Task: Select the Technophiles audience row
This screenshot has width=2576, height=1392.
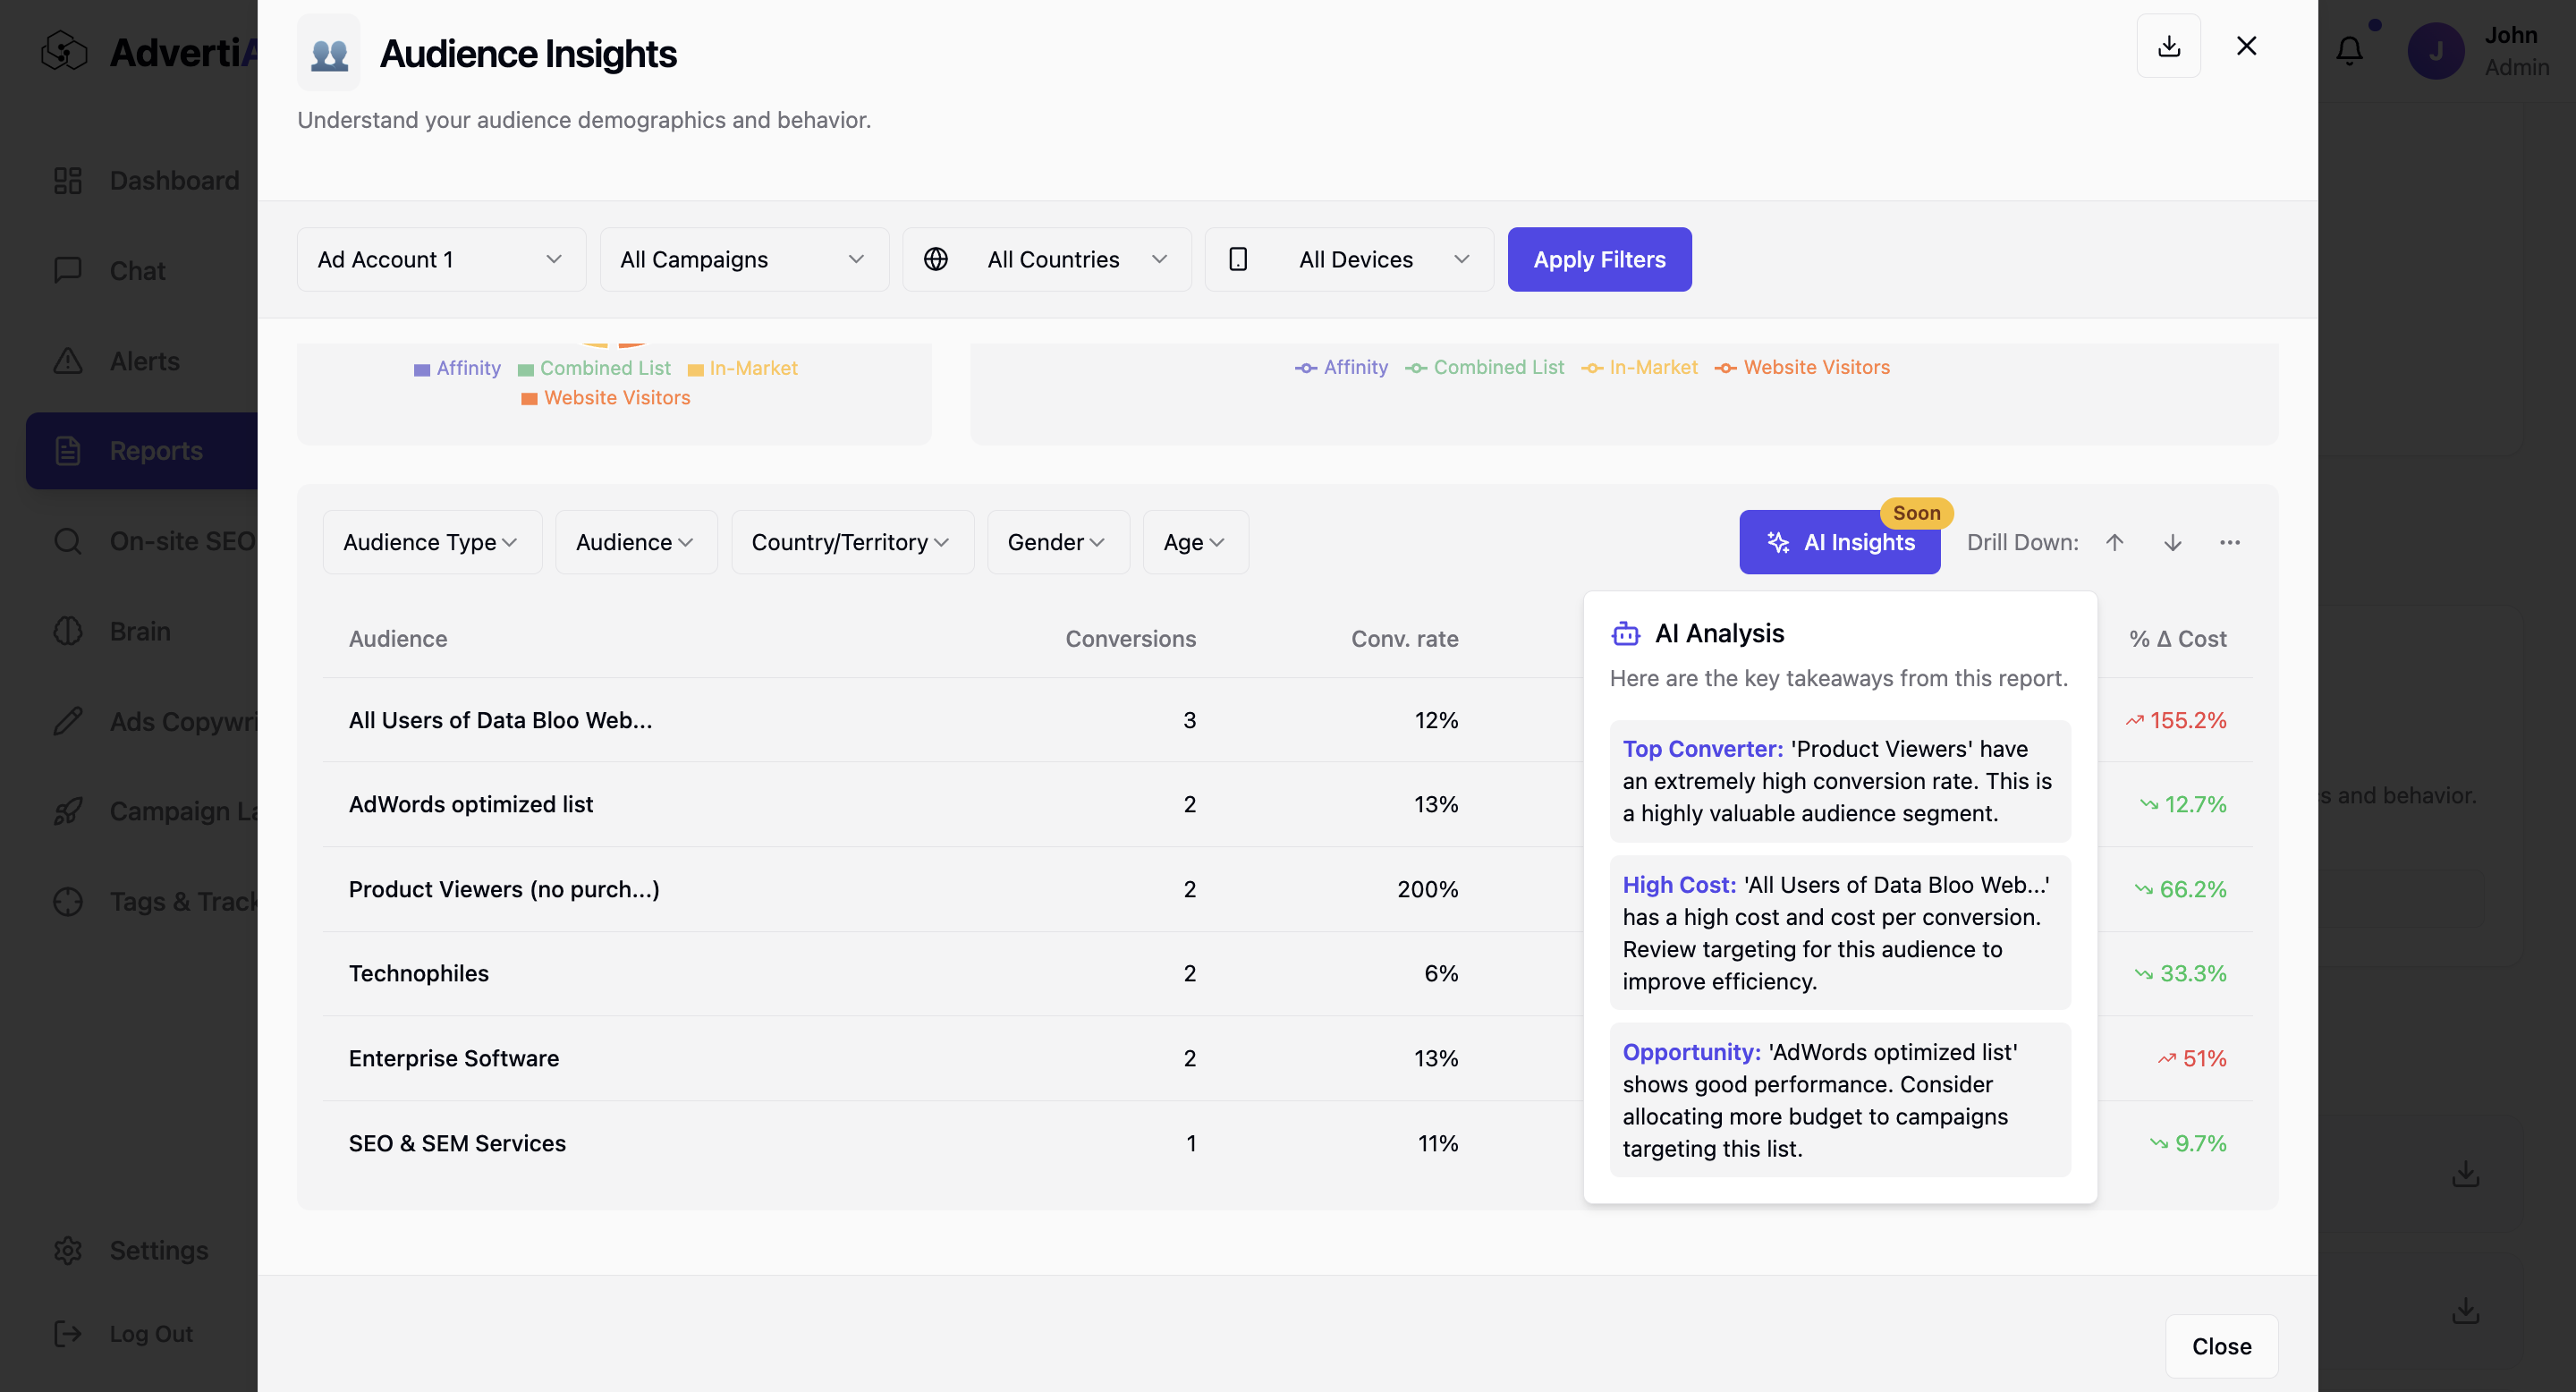Action: pos(418,973)
